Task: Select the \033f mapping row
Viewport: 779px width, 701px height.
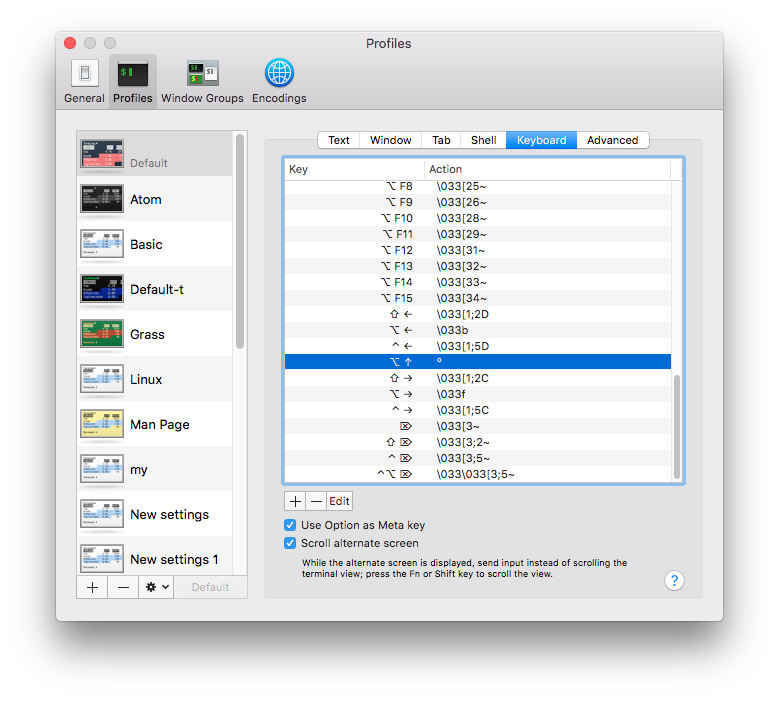Action: pos(477,394)
